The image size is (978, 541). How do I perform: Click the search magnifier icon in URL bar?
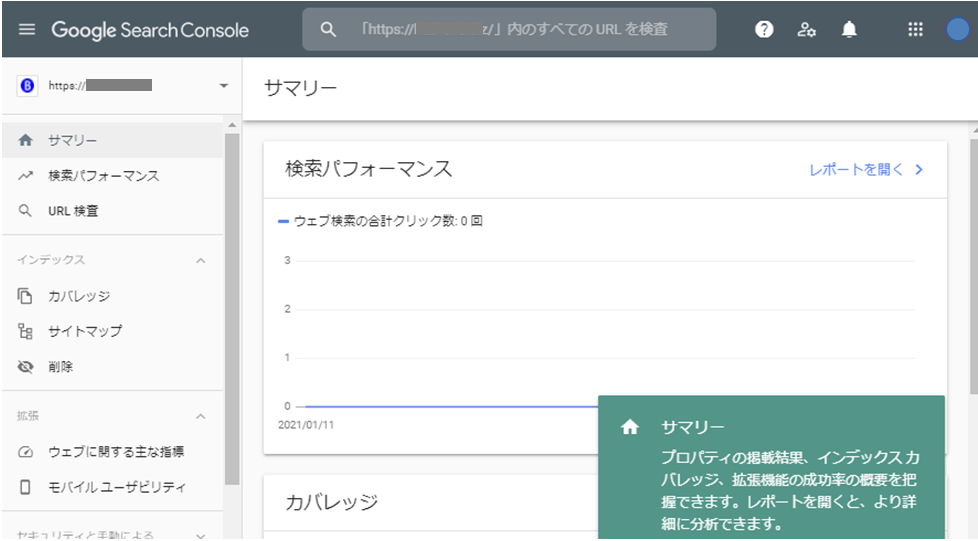point(328,29)
